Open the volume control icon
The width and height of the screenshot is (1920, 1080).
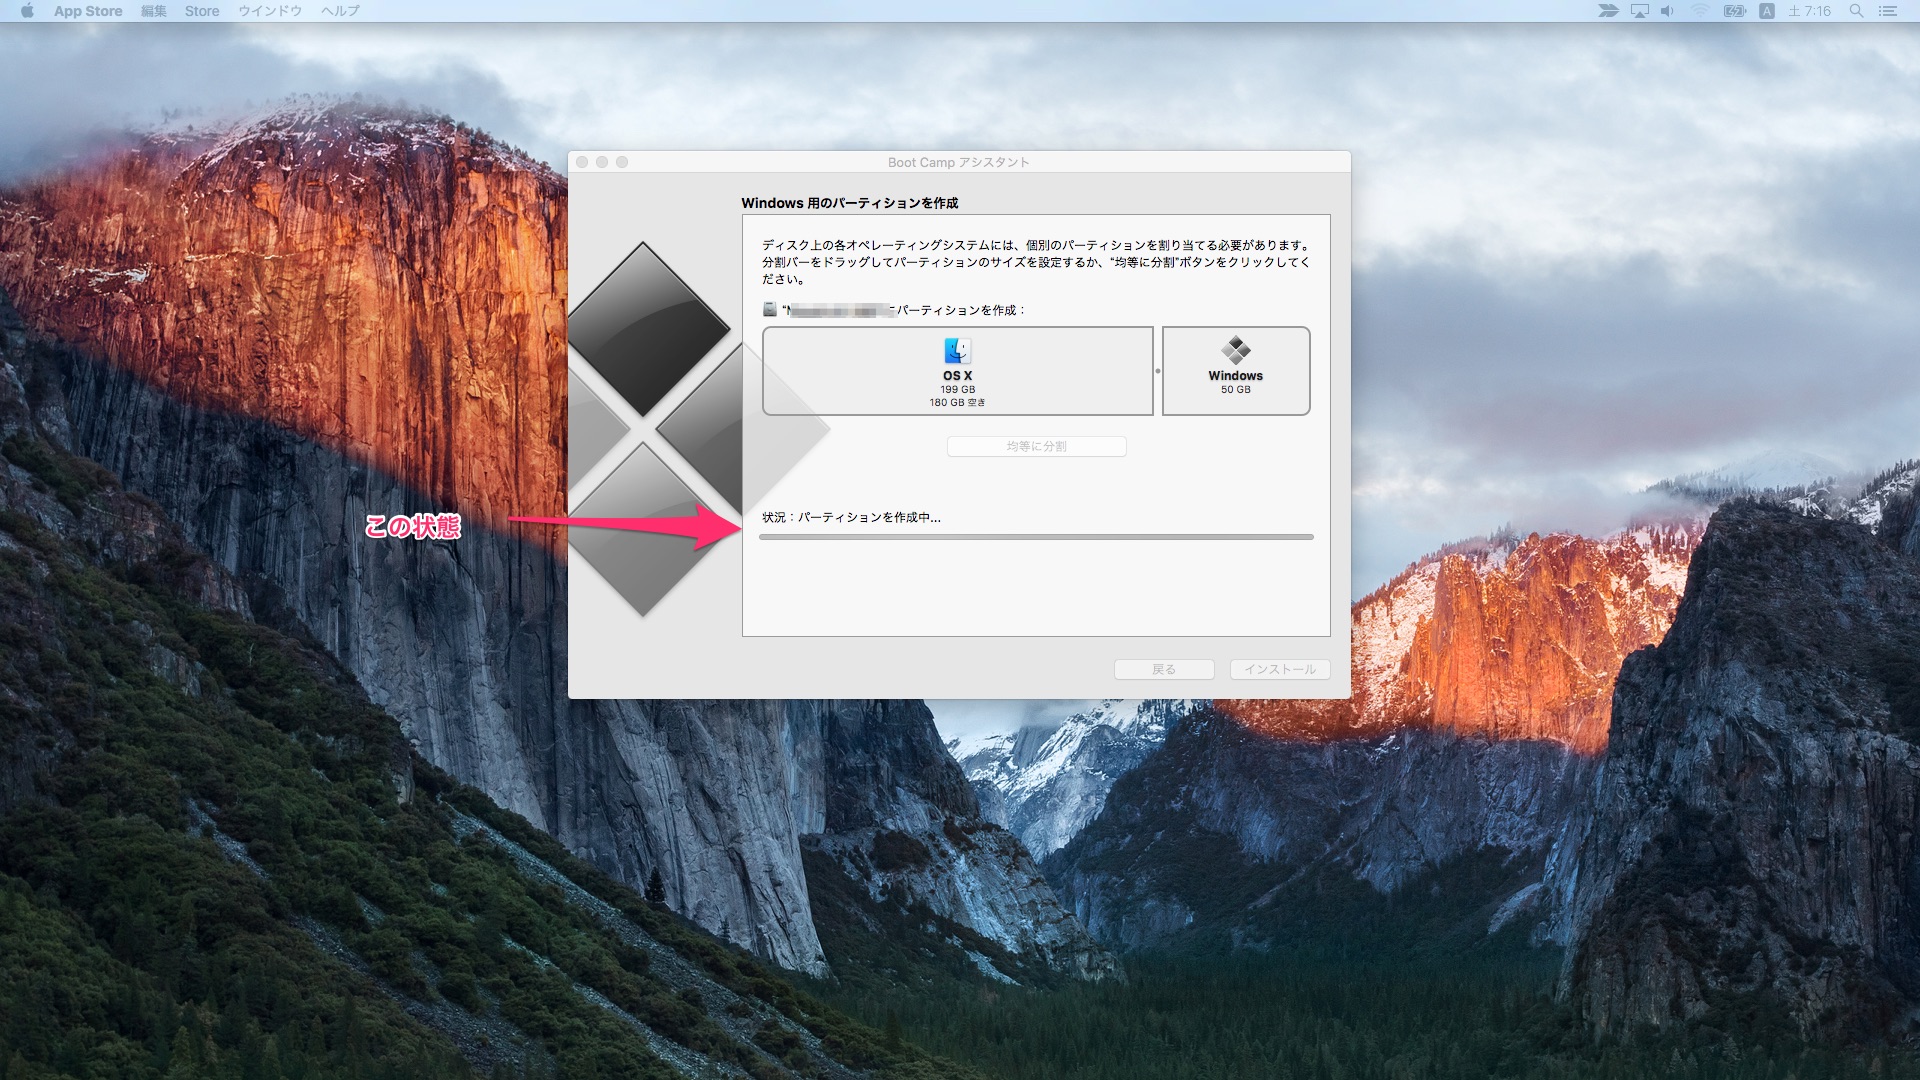(1667, 11)
